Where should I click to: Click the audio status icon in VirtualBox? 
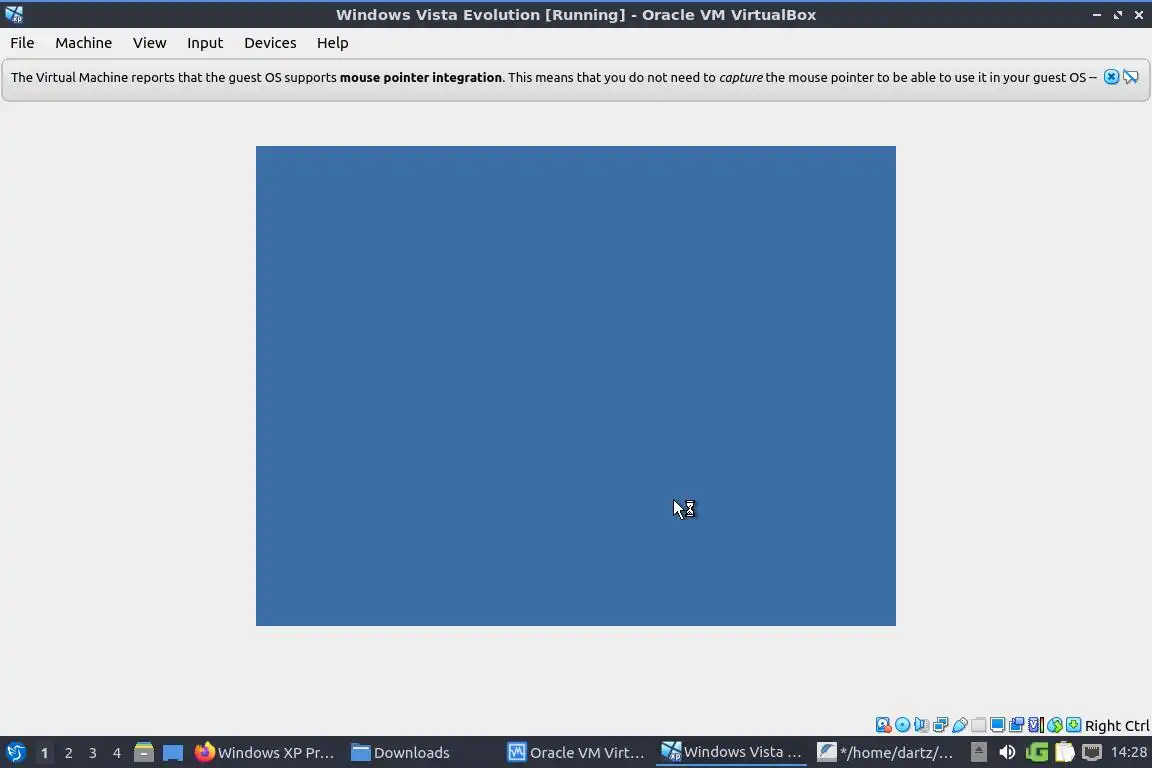point(921,725)
